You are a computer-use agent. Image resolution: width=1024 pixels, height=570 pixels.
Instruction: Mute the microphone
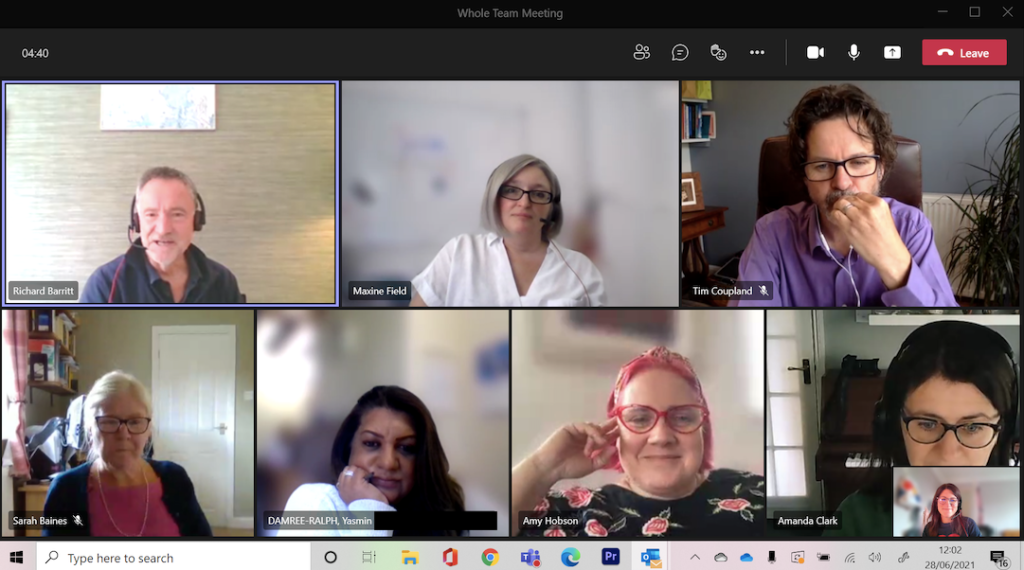coord(854,53)
